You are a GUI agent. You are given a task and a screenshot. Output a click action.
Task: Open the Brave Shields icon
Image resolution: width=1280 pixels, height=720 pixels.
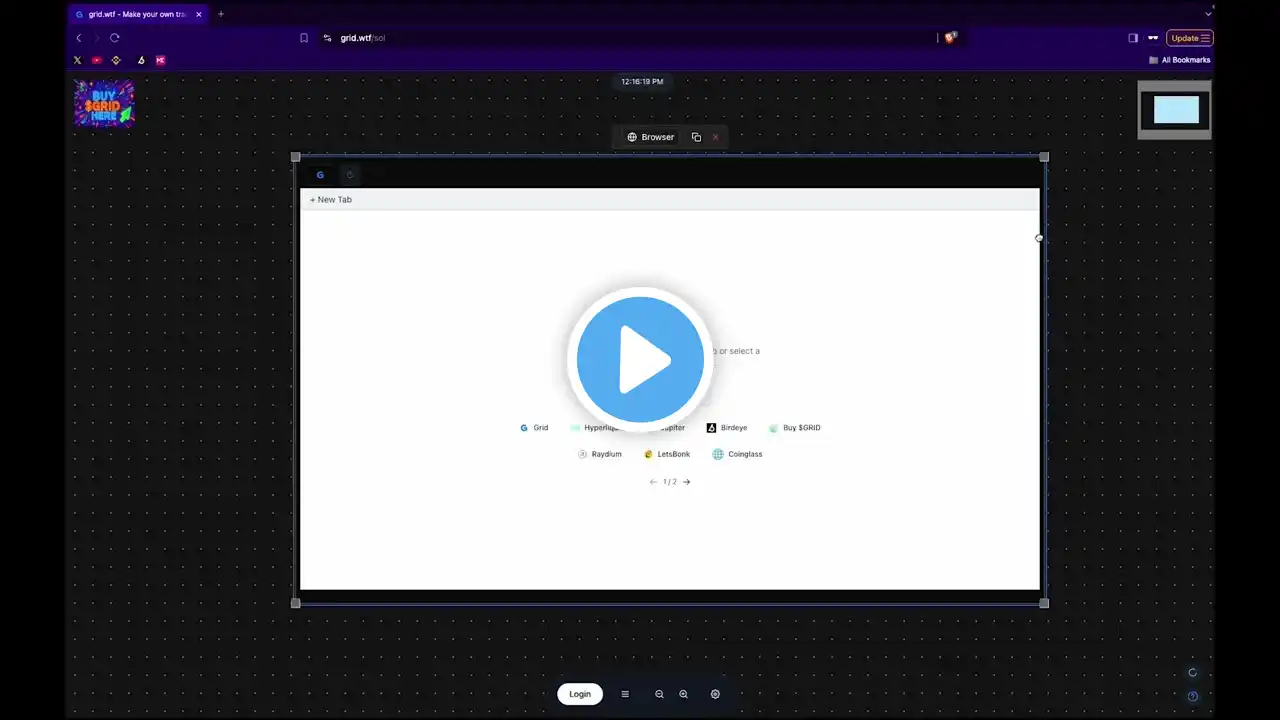pyautogui.click(x=950, y=38)
